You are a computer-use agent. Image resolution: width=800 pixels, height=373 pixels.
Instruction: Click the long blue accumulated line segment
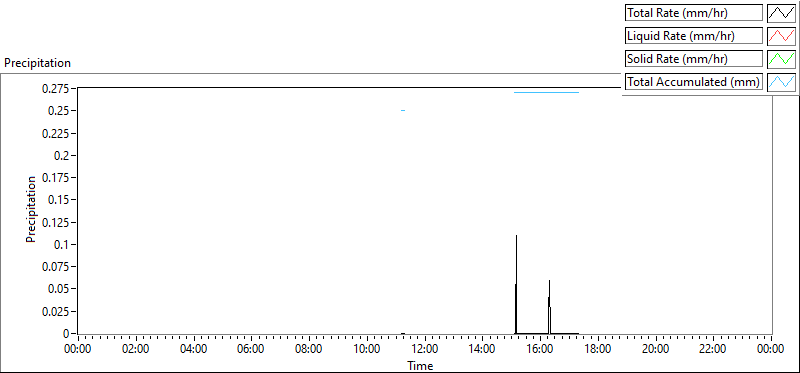click(x=546, y=92)
